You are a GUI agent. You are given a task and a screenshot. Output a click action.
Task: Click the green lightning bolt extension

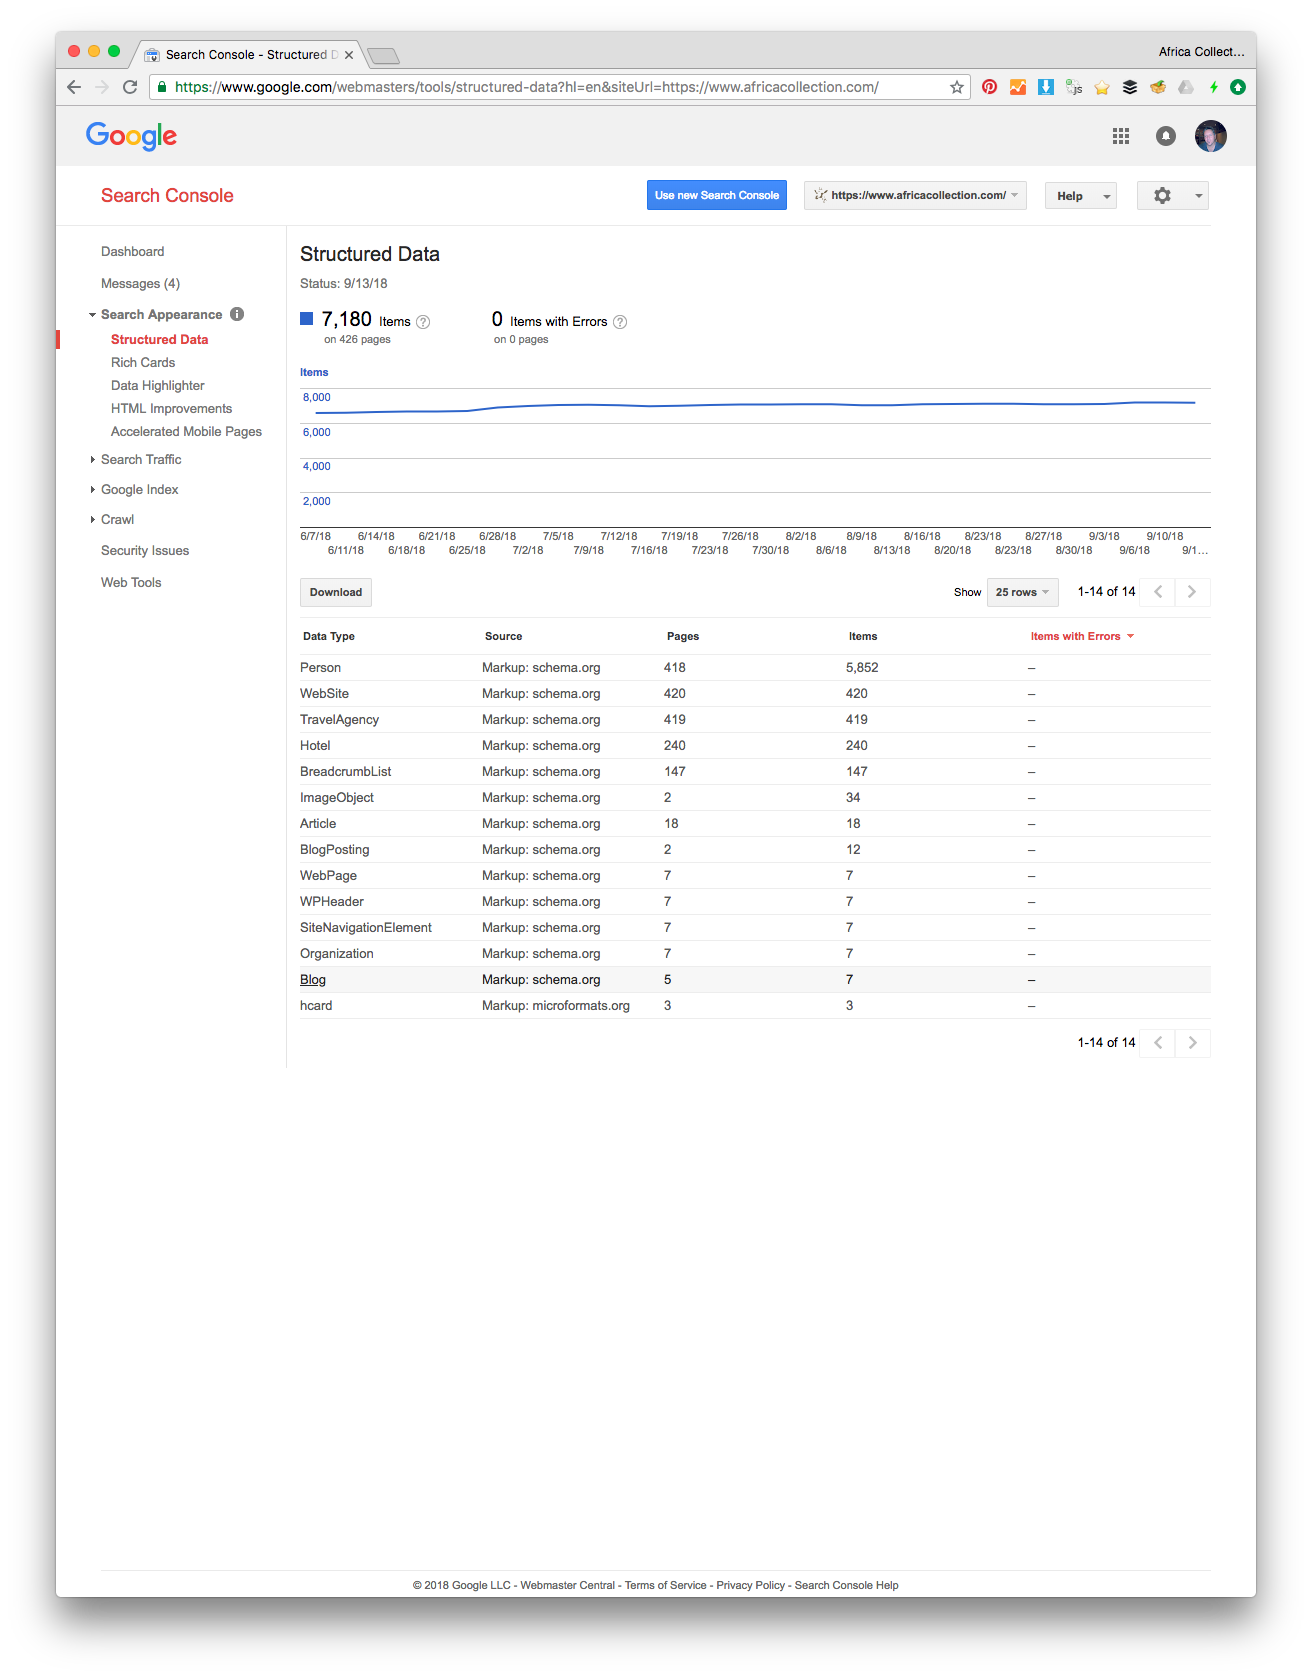point(1213,87)
